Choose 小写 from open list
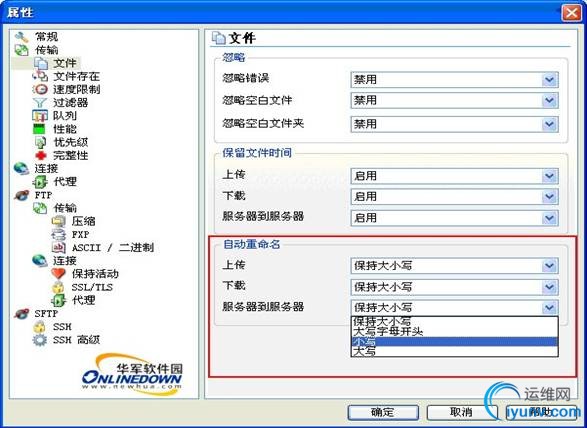 pyautogui.click(x=454, y=342)
